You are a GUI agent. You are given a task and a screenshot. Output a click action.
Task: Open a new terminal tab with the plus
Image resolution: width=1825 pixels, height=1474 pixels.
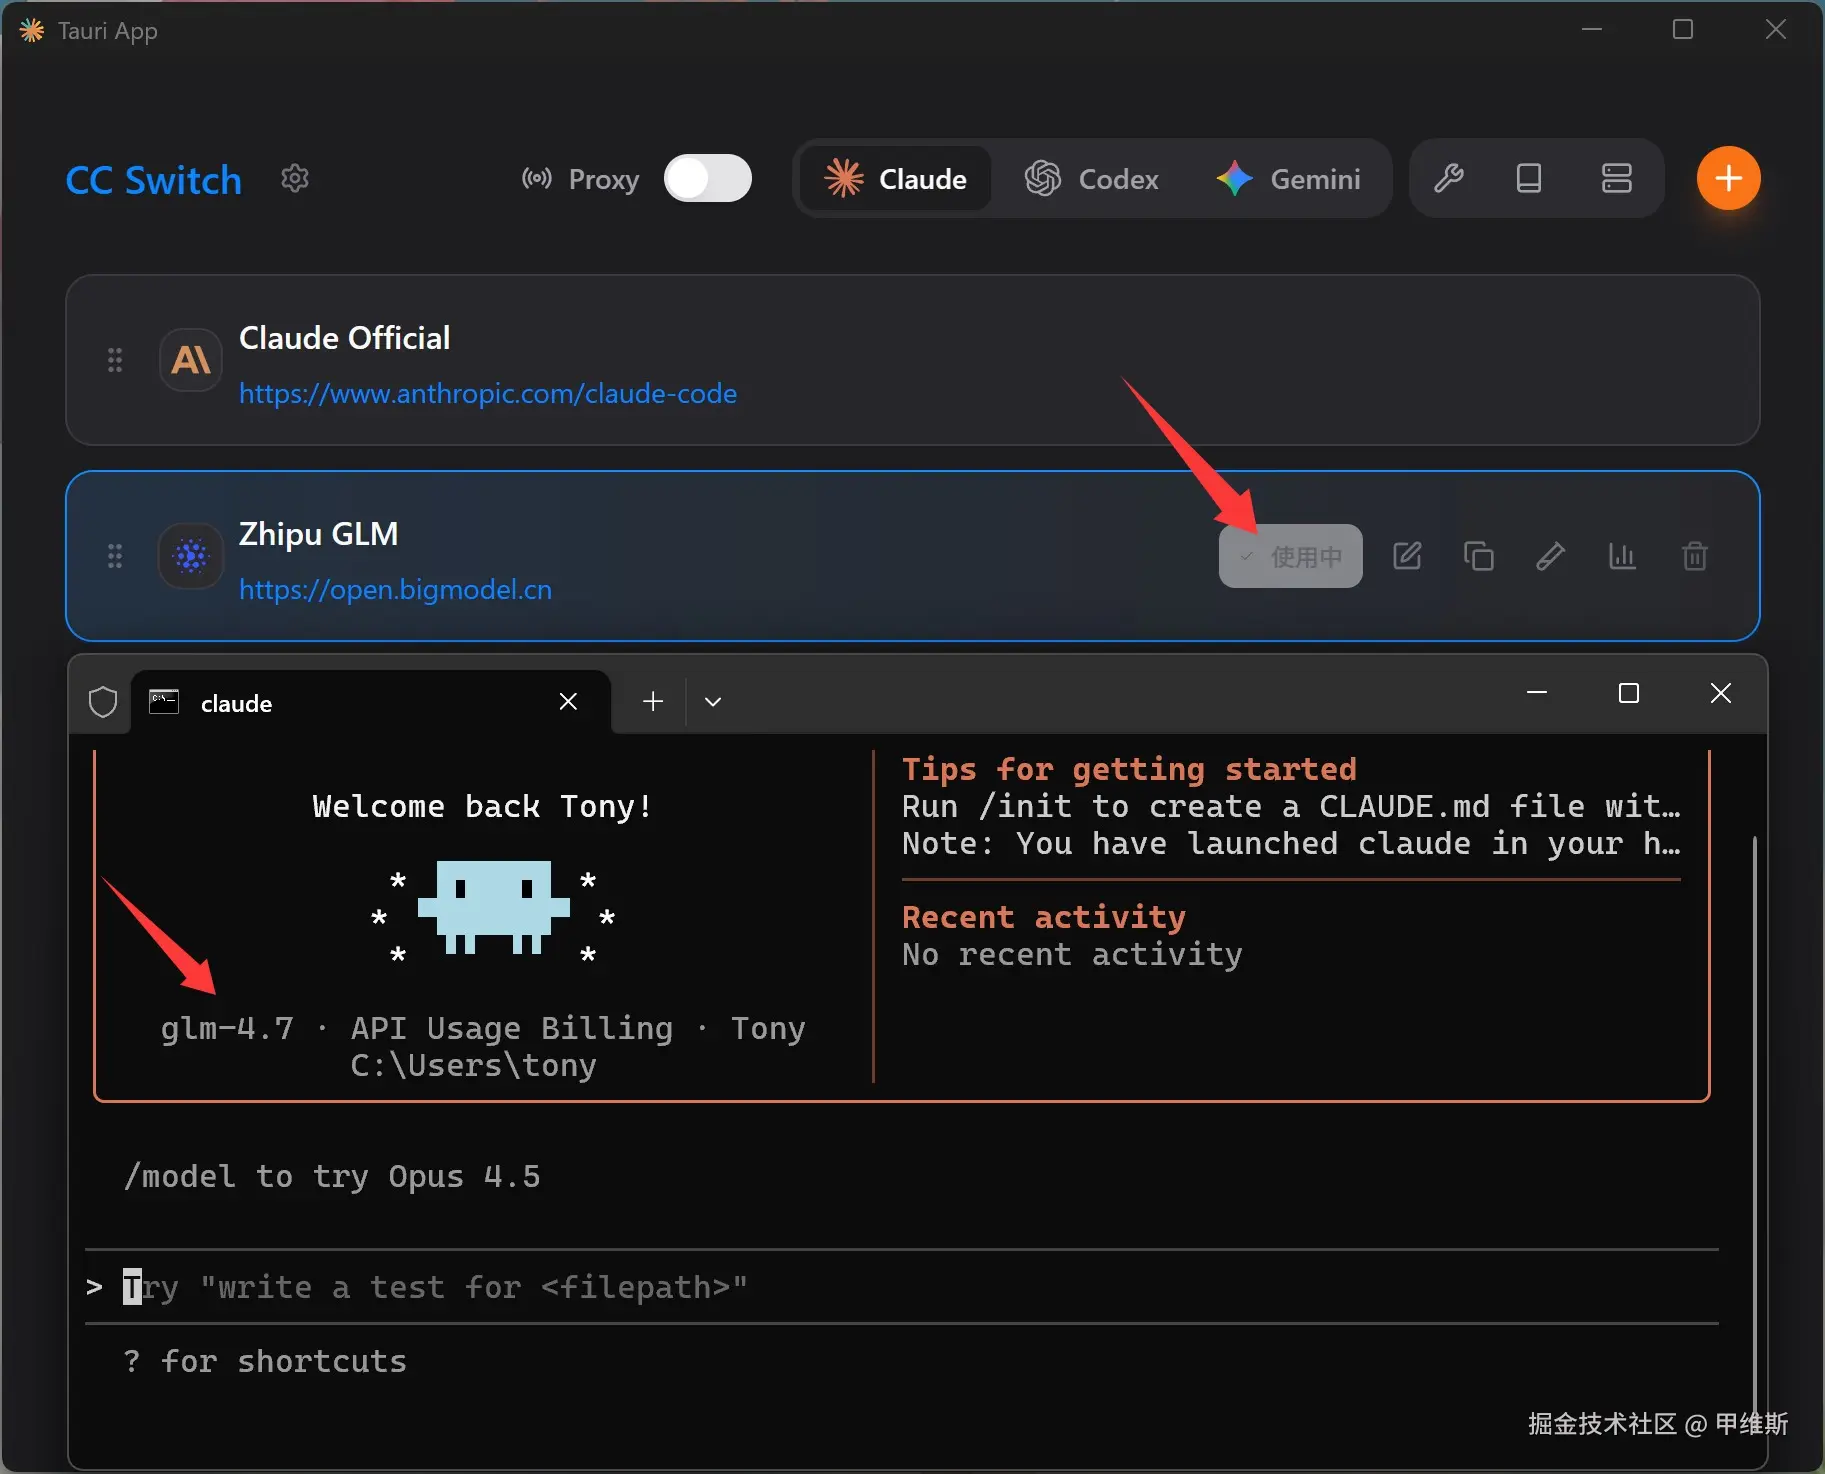653,702
